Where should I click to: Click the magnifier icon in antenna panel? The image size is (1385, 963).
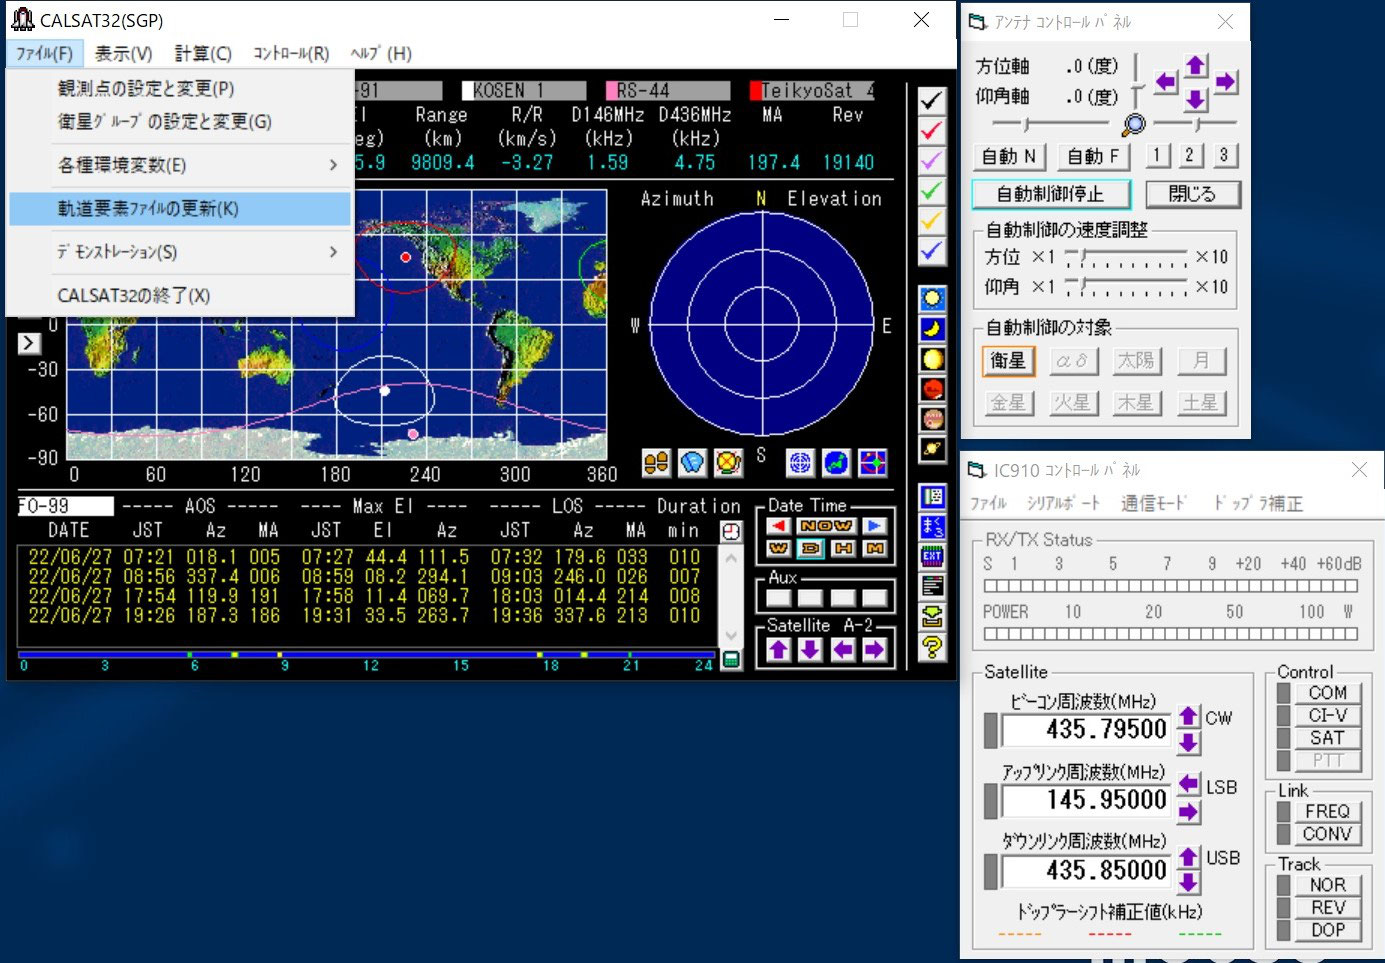[x=1134, y=125]
